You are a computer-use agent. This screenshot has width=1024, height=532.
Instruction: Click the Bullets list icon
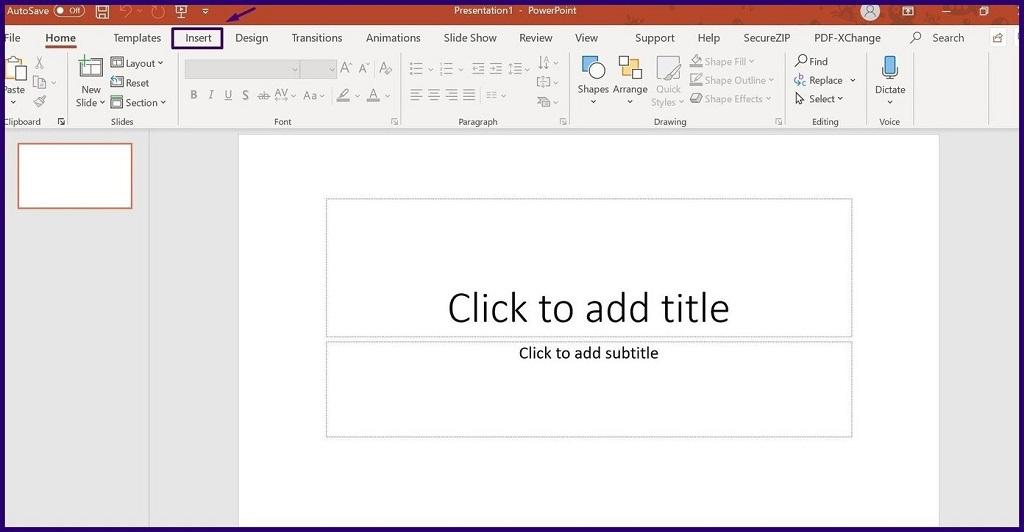(416, 69)
